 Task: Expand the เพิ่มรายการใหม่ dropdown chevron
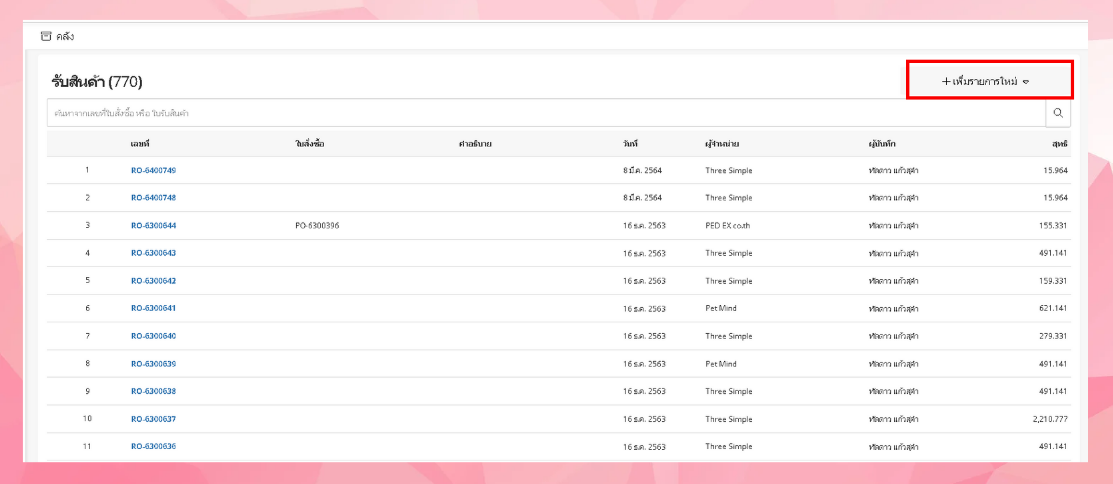pos(1026,82)
